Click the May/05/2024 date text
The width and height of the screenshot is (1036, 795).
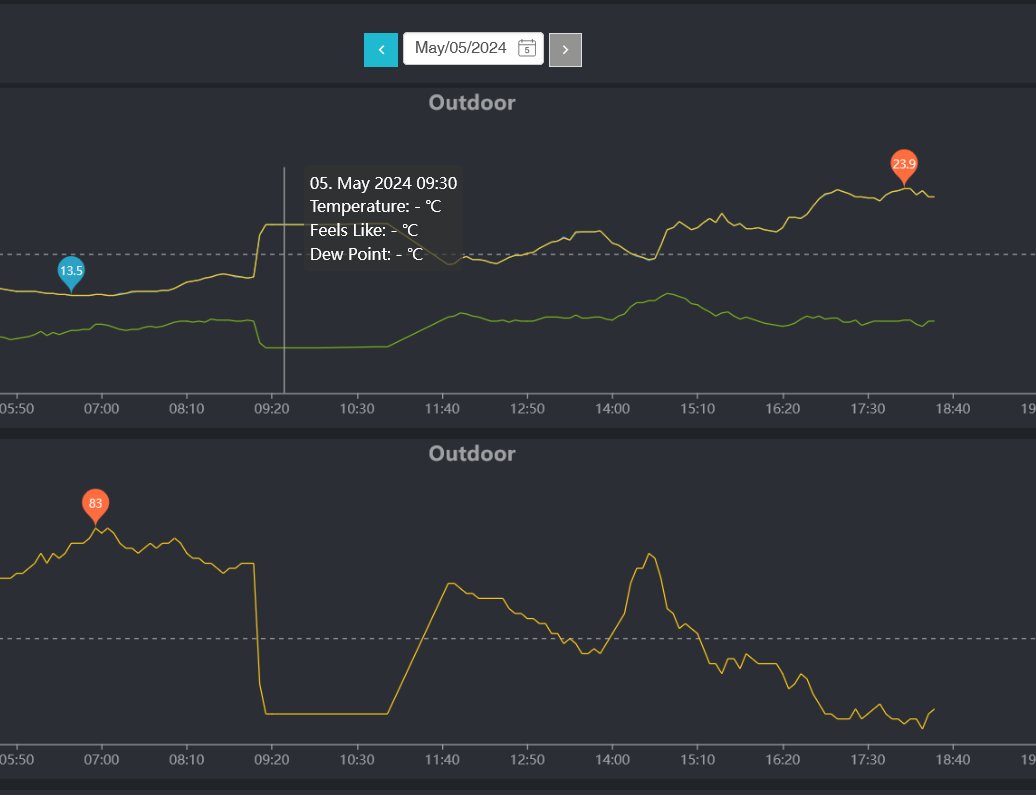(x=461, y=48)
